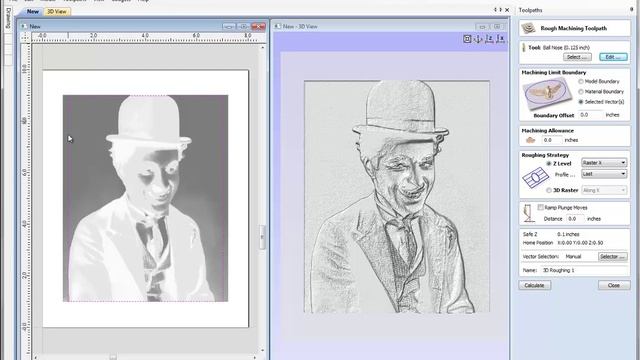The height and width of the screenshot is (360, 640).
Task: Open the vertical Drawing tab on left edge
Action: (8, 18)
